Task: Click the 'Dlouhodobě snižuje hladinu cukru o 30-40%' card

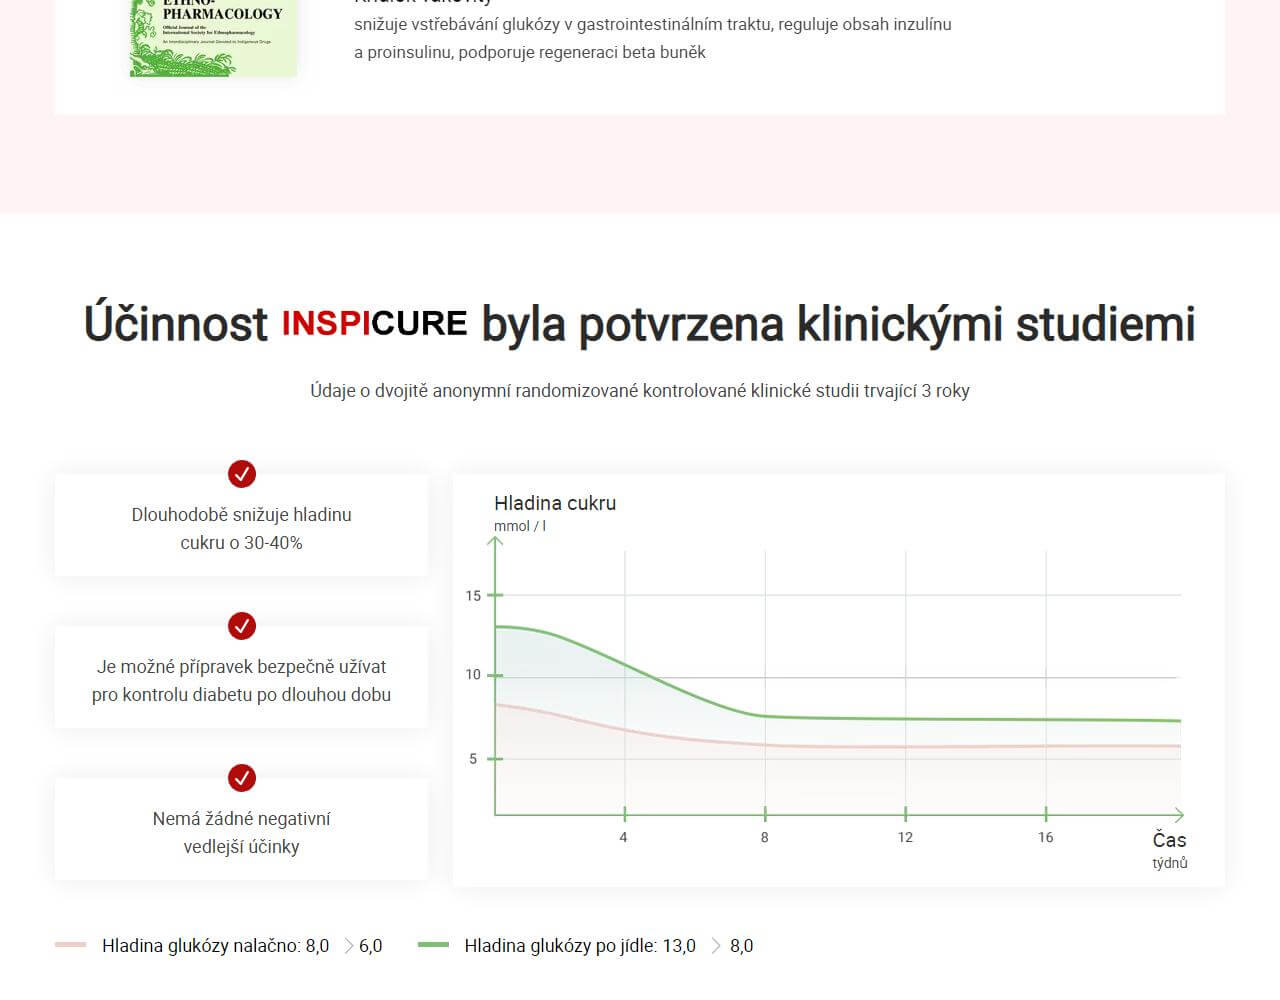Action: 241,525
